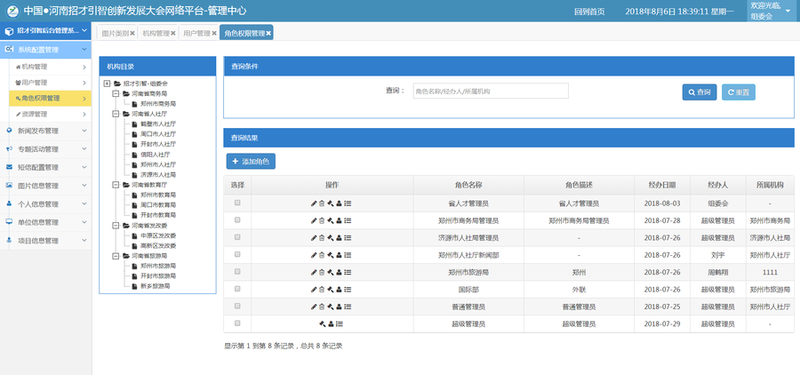Click the platform logo in the header
This screenshot has height=375, width=800.
(13, 11)
